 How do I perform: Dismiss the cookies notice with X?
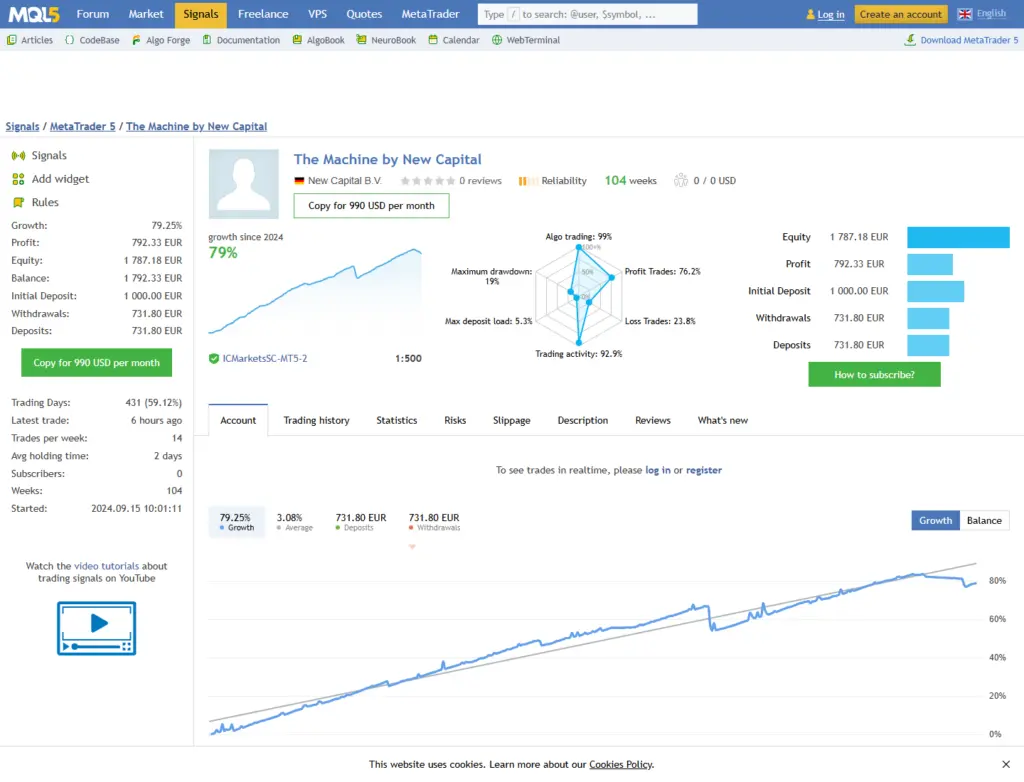coord(1006,764)
